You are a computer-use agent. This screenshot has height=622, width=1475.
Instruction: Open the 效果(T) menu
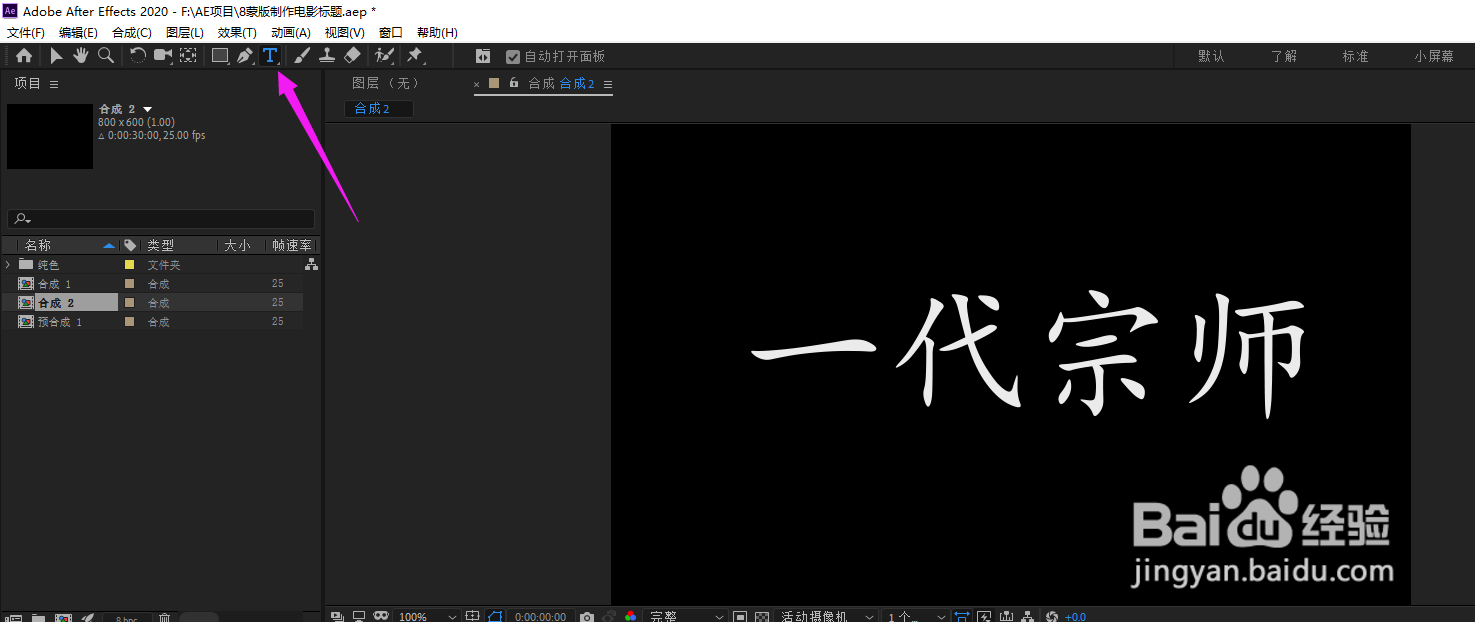[x=237, y=33]
